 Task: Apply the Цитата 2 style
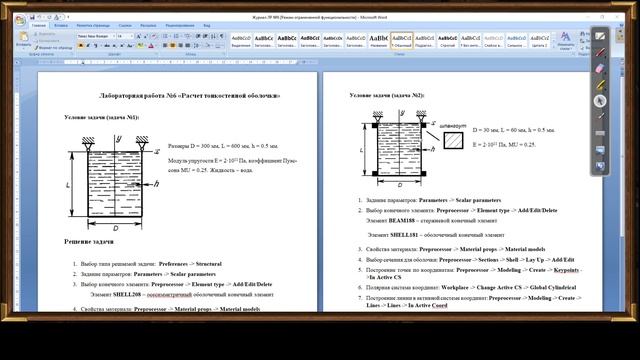pyautogui.click(x=539, y=40)
